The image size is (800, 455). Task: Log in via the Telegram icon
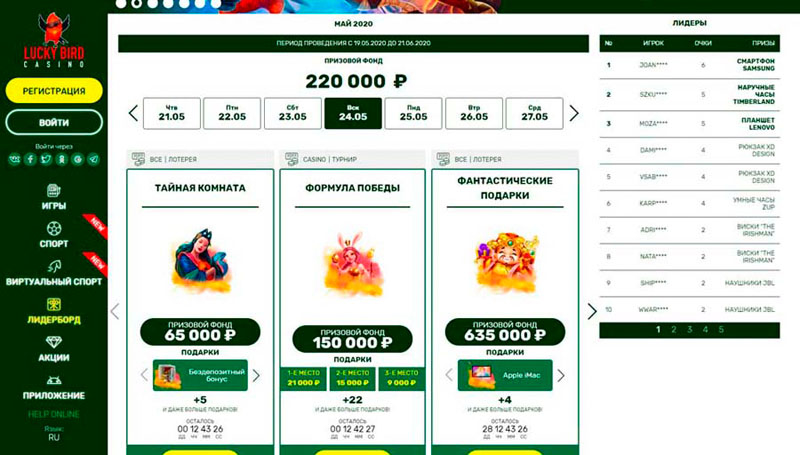click(x=93, y=159)
